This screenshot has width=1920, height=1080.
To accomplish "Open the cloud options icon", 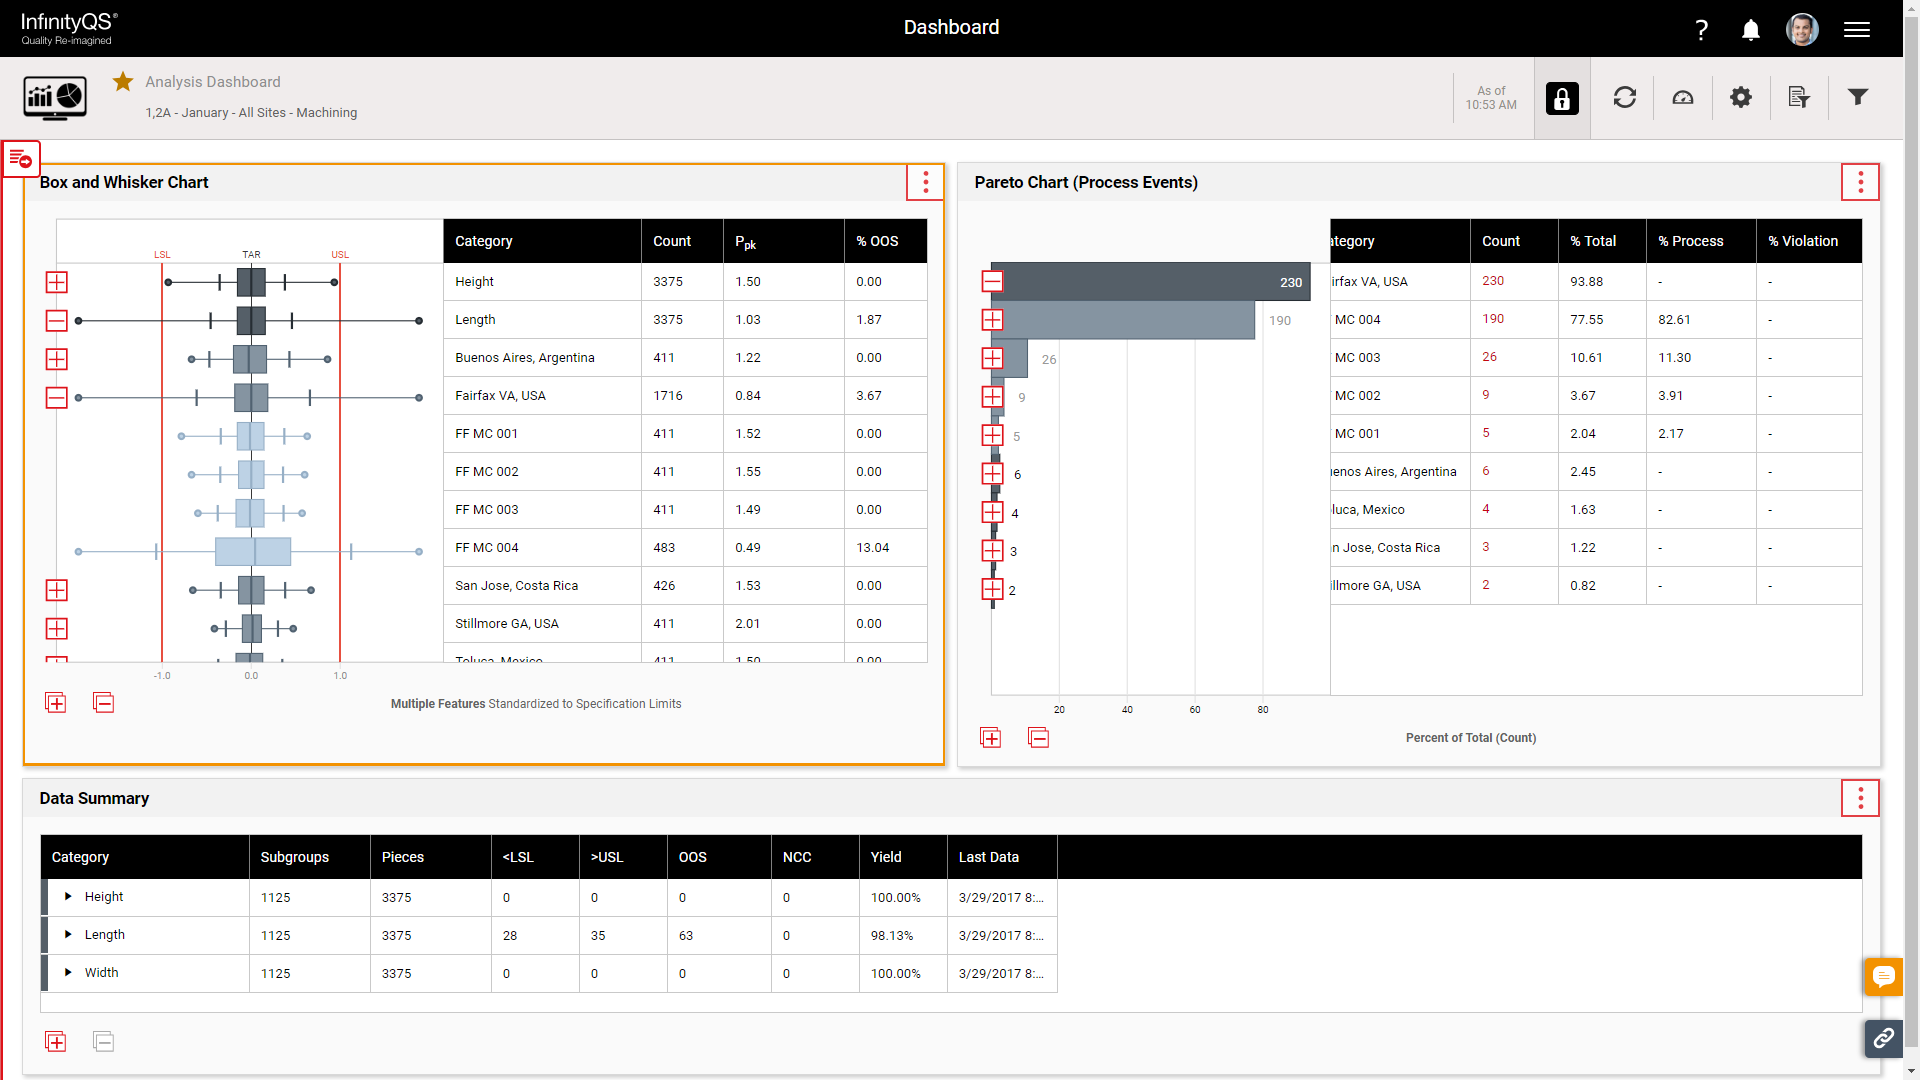I will [1682, 97].
